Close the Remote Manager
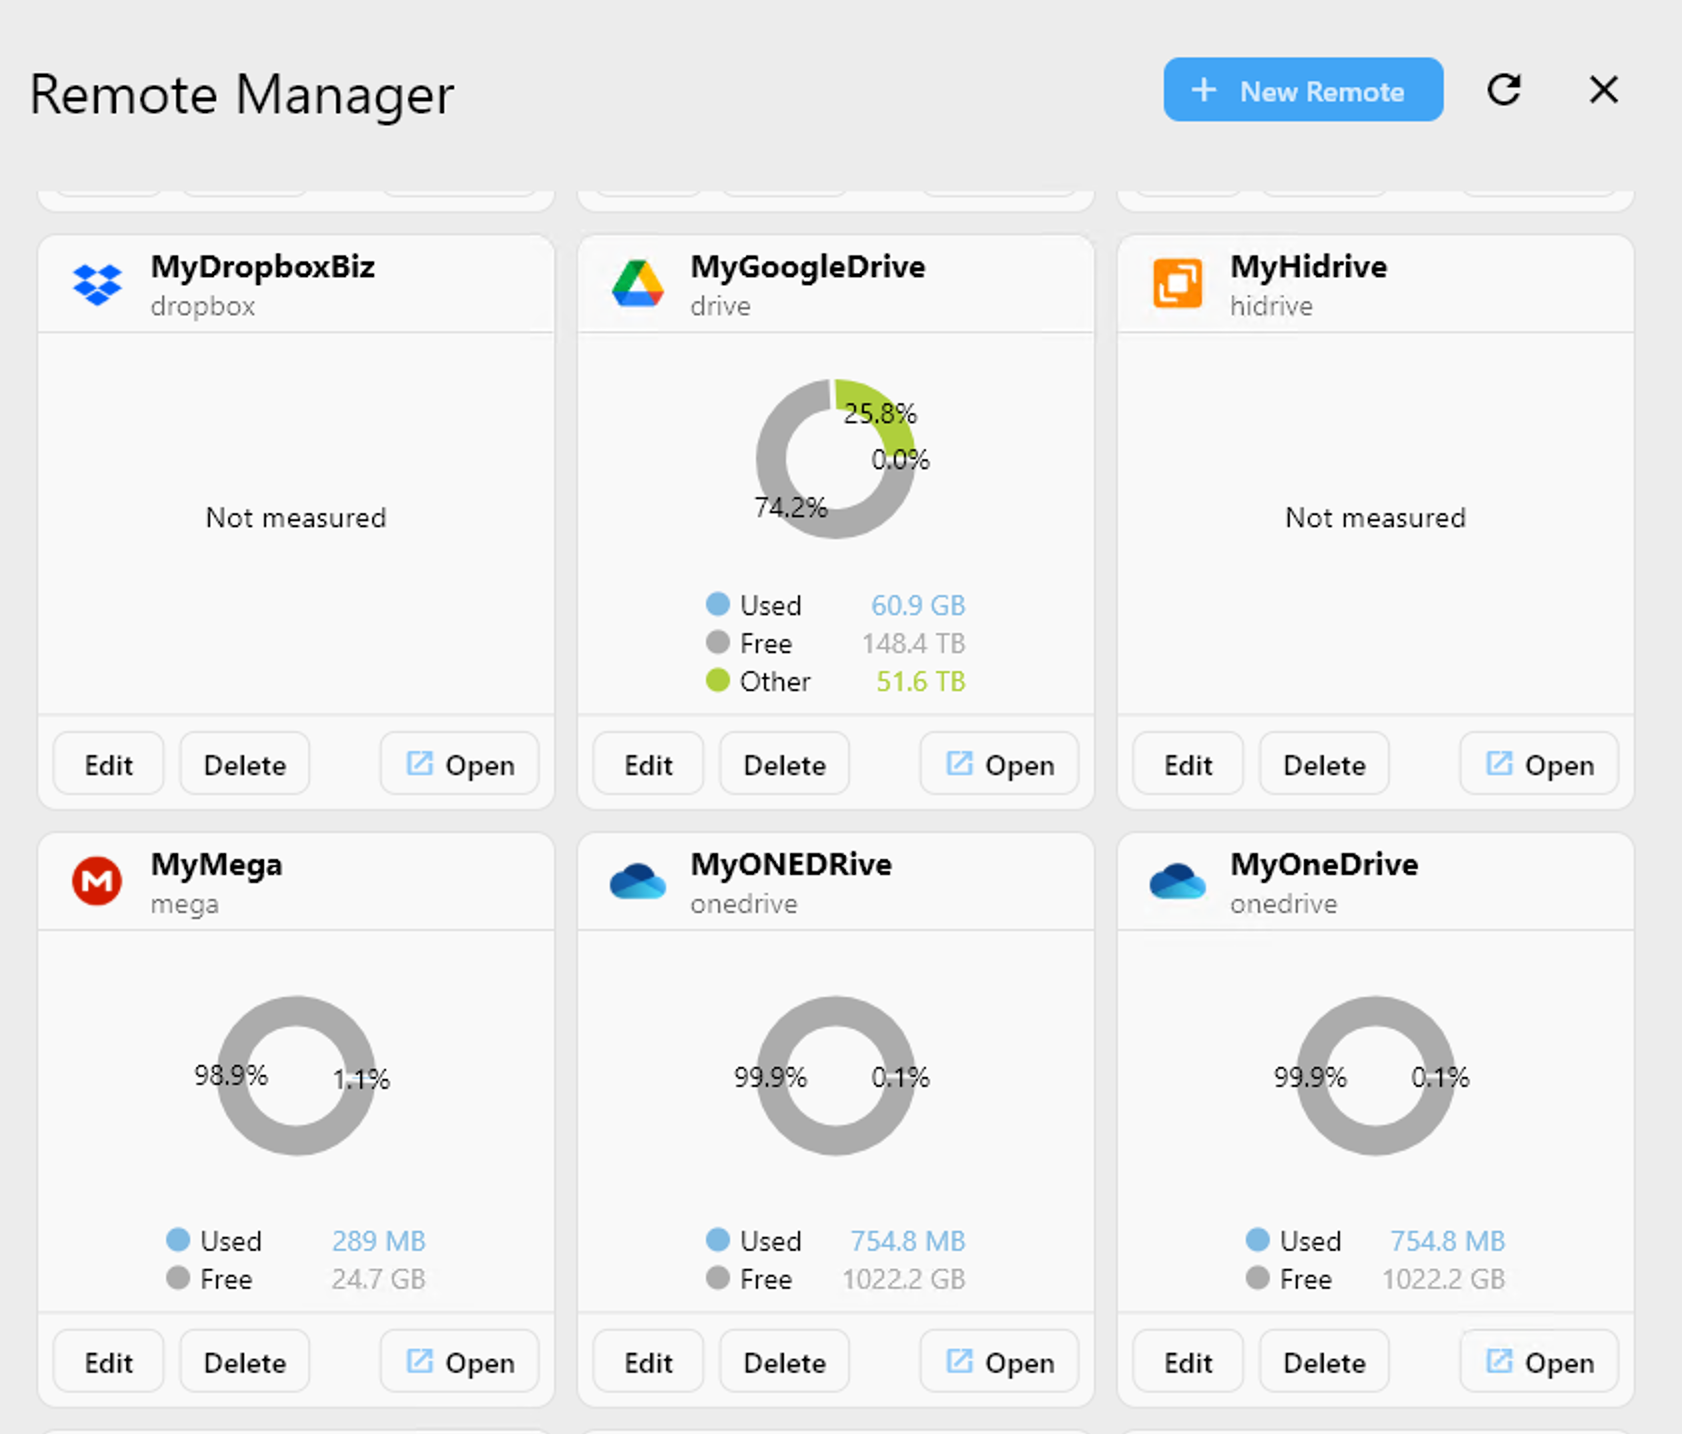This screenshot has height=1434, width=1682. point(1603,90)
